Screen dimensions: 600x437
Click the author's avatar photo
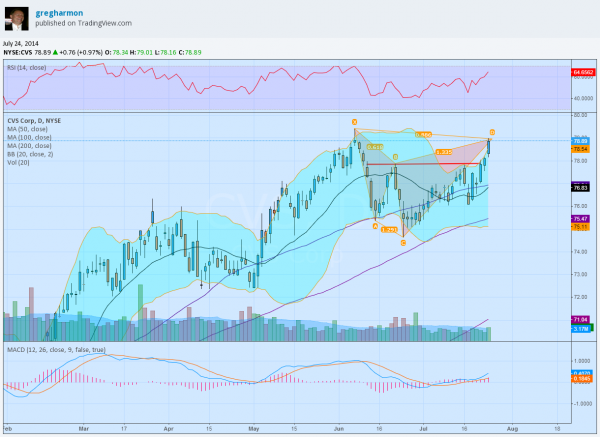[16, 19]
